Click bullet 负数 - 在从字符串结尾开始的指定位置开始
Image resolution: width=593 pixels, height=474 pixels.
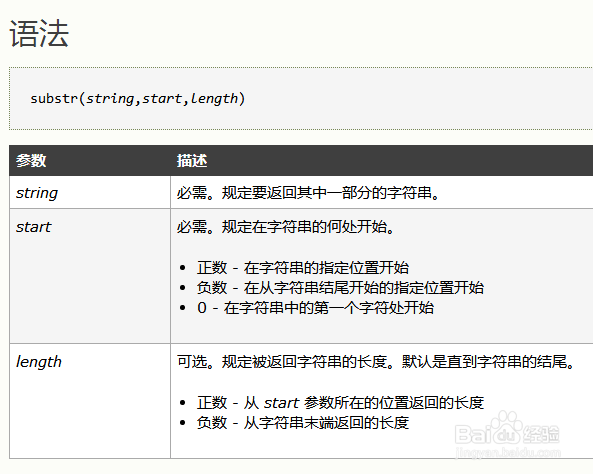(x=340, y=288)
